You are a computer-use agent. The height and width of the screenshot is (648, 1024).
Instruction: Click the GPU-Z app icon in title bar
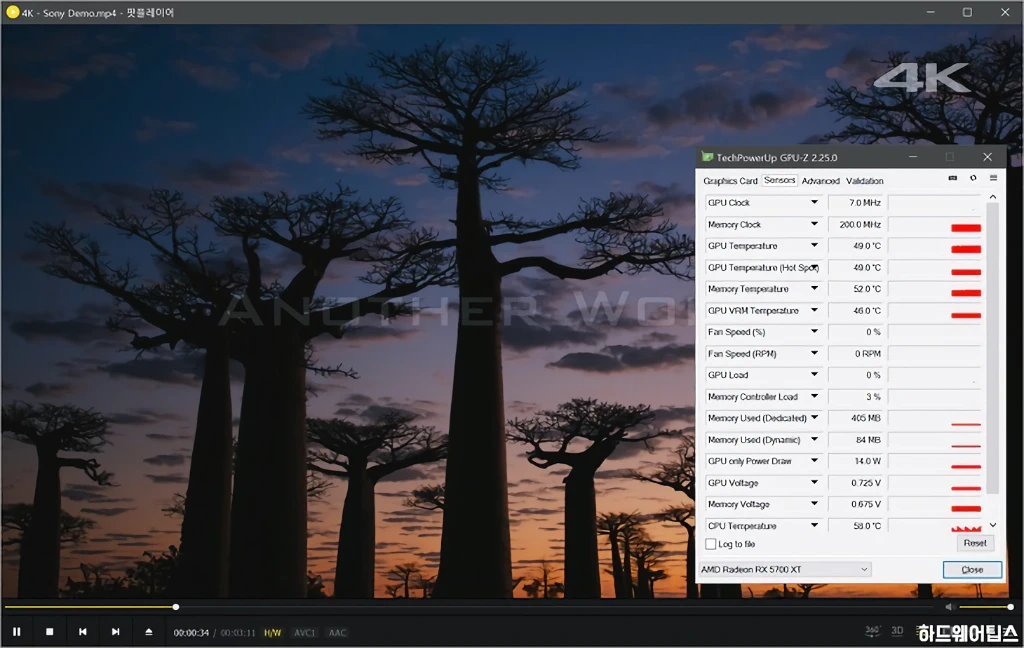click(x=707, y=157)
